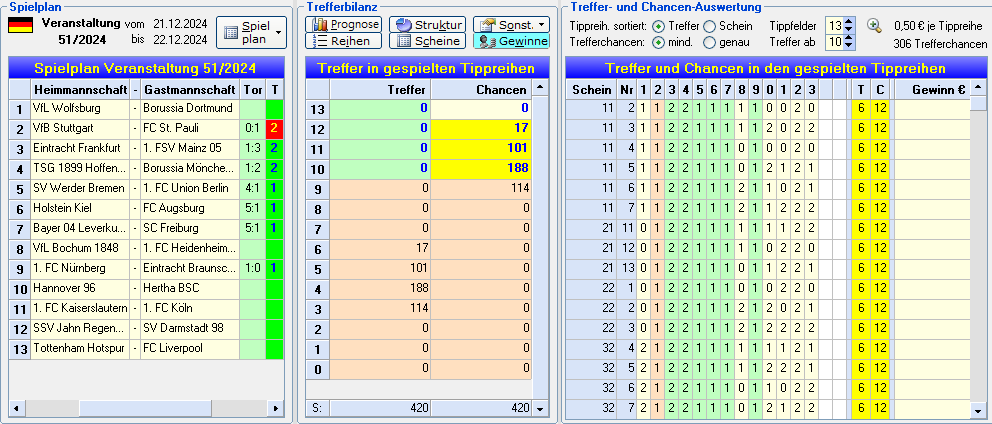Image resolution: width=992 pixels, height=424 pixels.
Task: Select Tottenham Hotspur match row
Action: tap(146, 349)
